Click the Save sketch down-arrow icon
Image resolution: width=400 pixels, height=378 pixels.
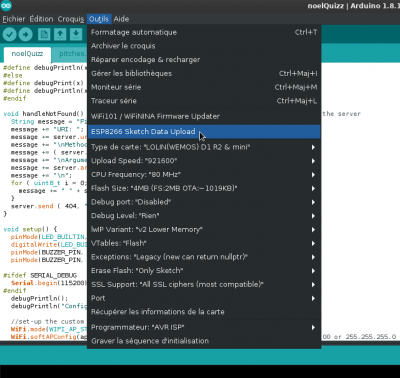click(x=76, y=34)
